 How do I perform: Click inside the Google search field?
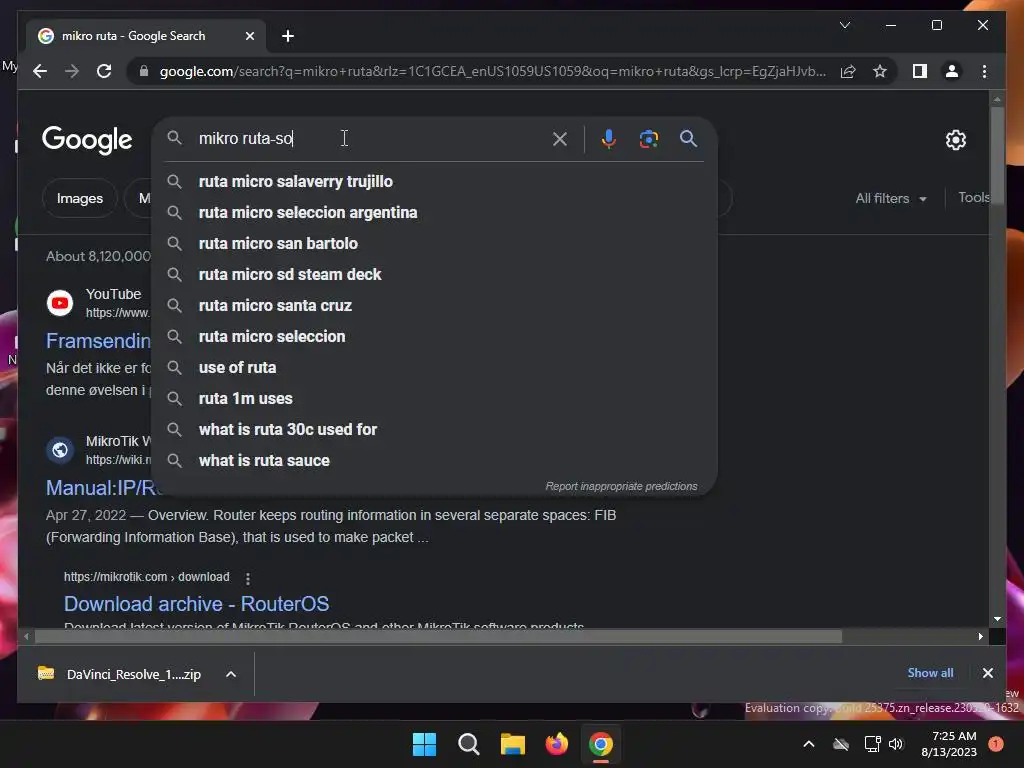pos(372,138)
